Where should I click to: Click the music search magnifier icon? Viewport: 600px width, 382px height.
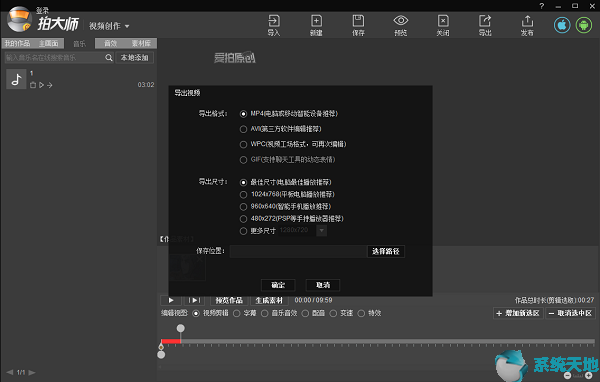point(109,57)
